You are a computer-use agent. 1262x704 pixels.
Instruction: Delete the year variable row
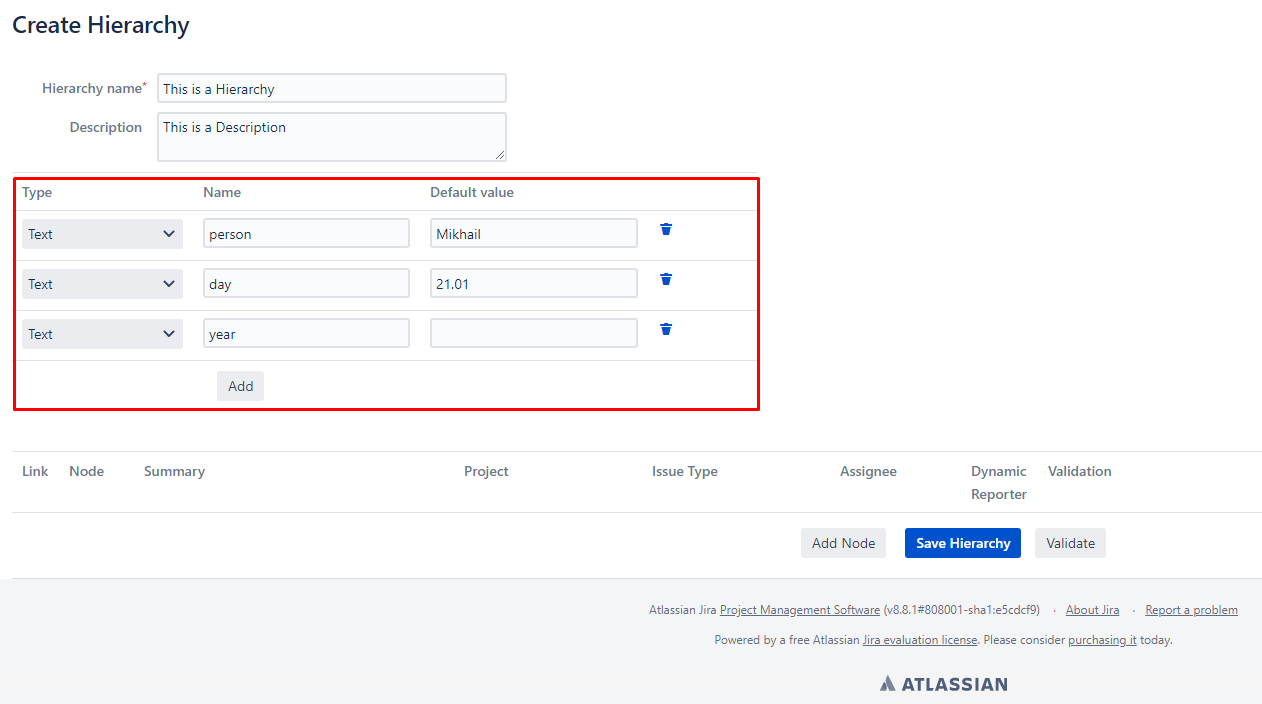(x=666, y=329)
